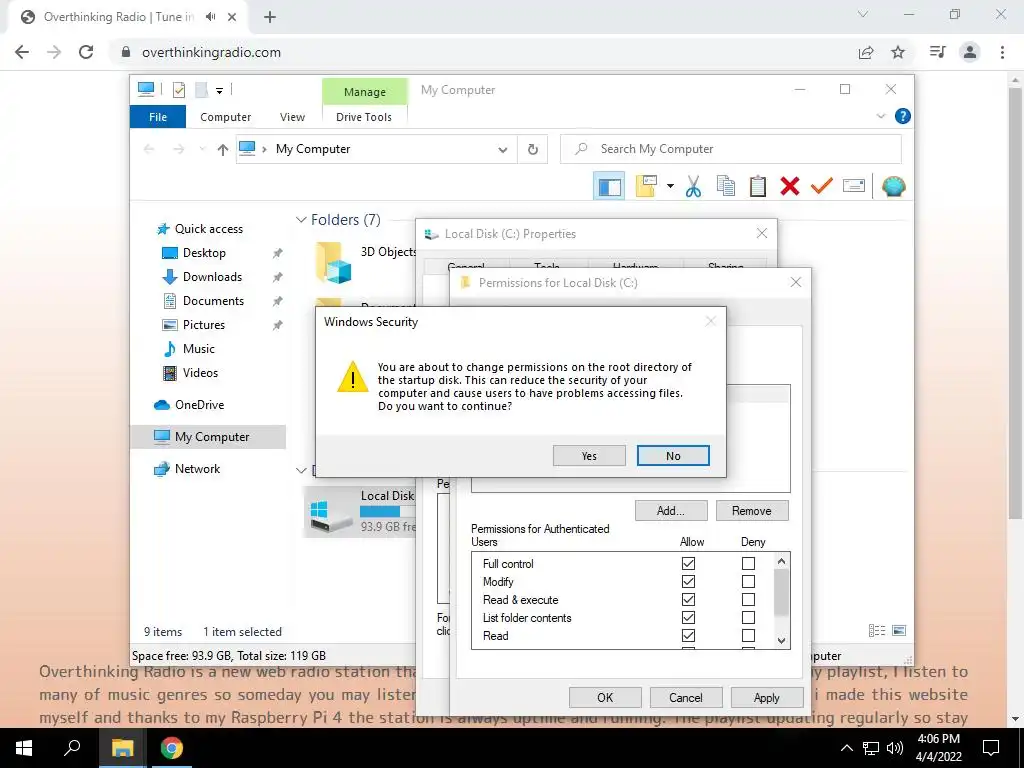Viewport: 1024px width, 768px height.
Task: Click the 3D Objects folder icon
Action: click(x=333, y=263)
